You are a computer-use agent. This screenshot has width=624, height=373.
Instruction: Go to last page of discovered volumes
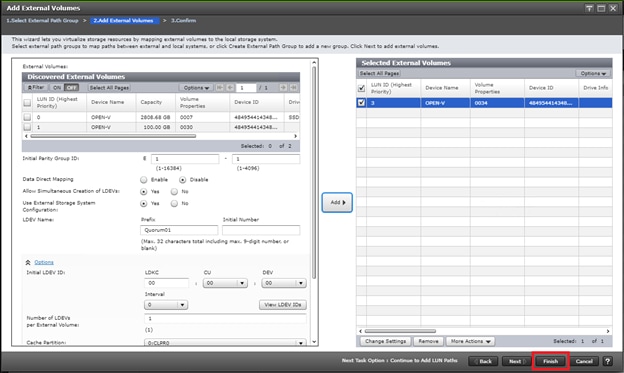(294, 88)
